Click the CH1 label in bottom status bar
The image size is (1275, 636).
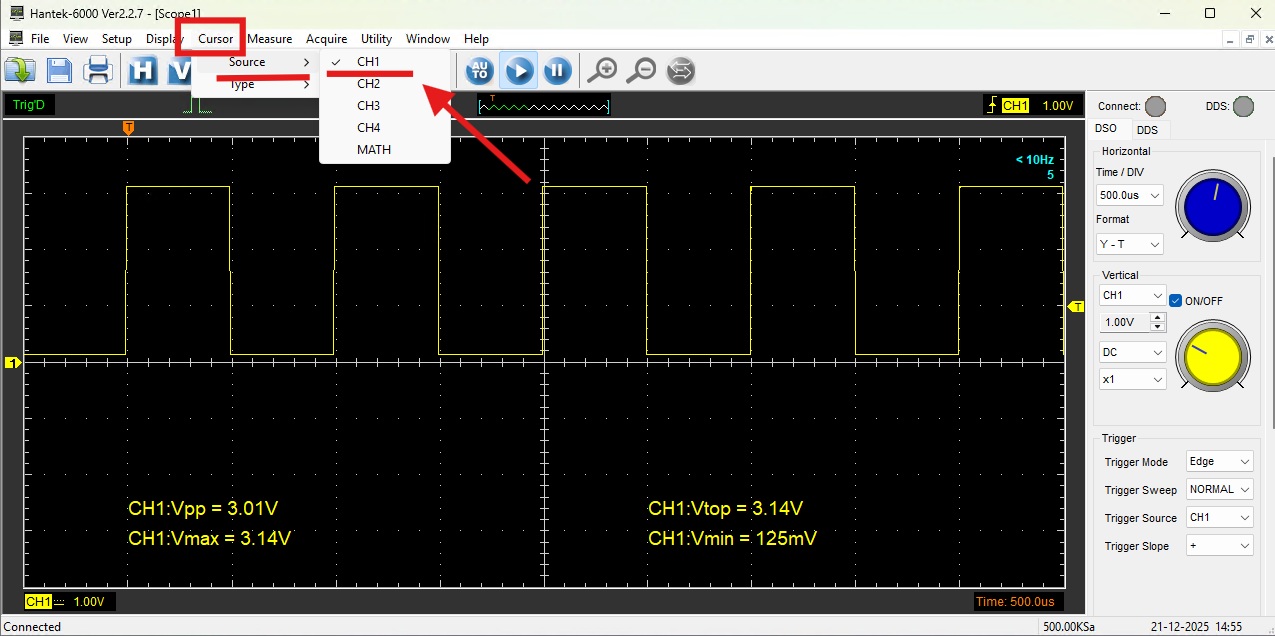tap(39, 601)
